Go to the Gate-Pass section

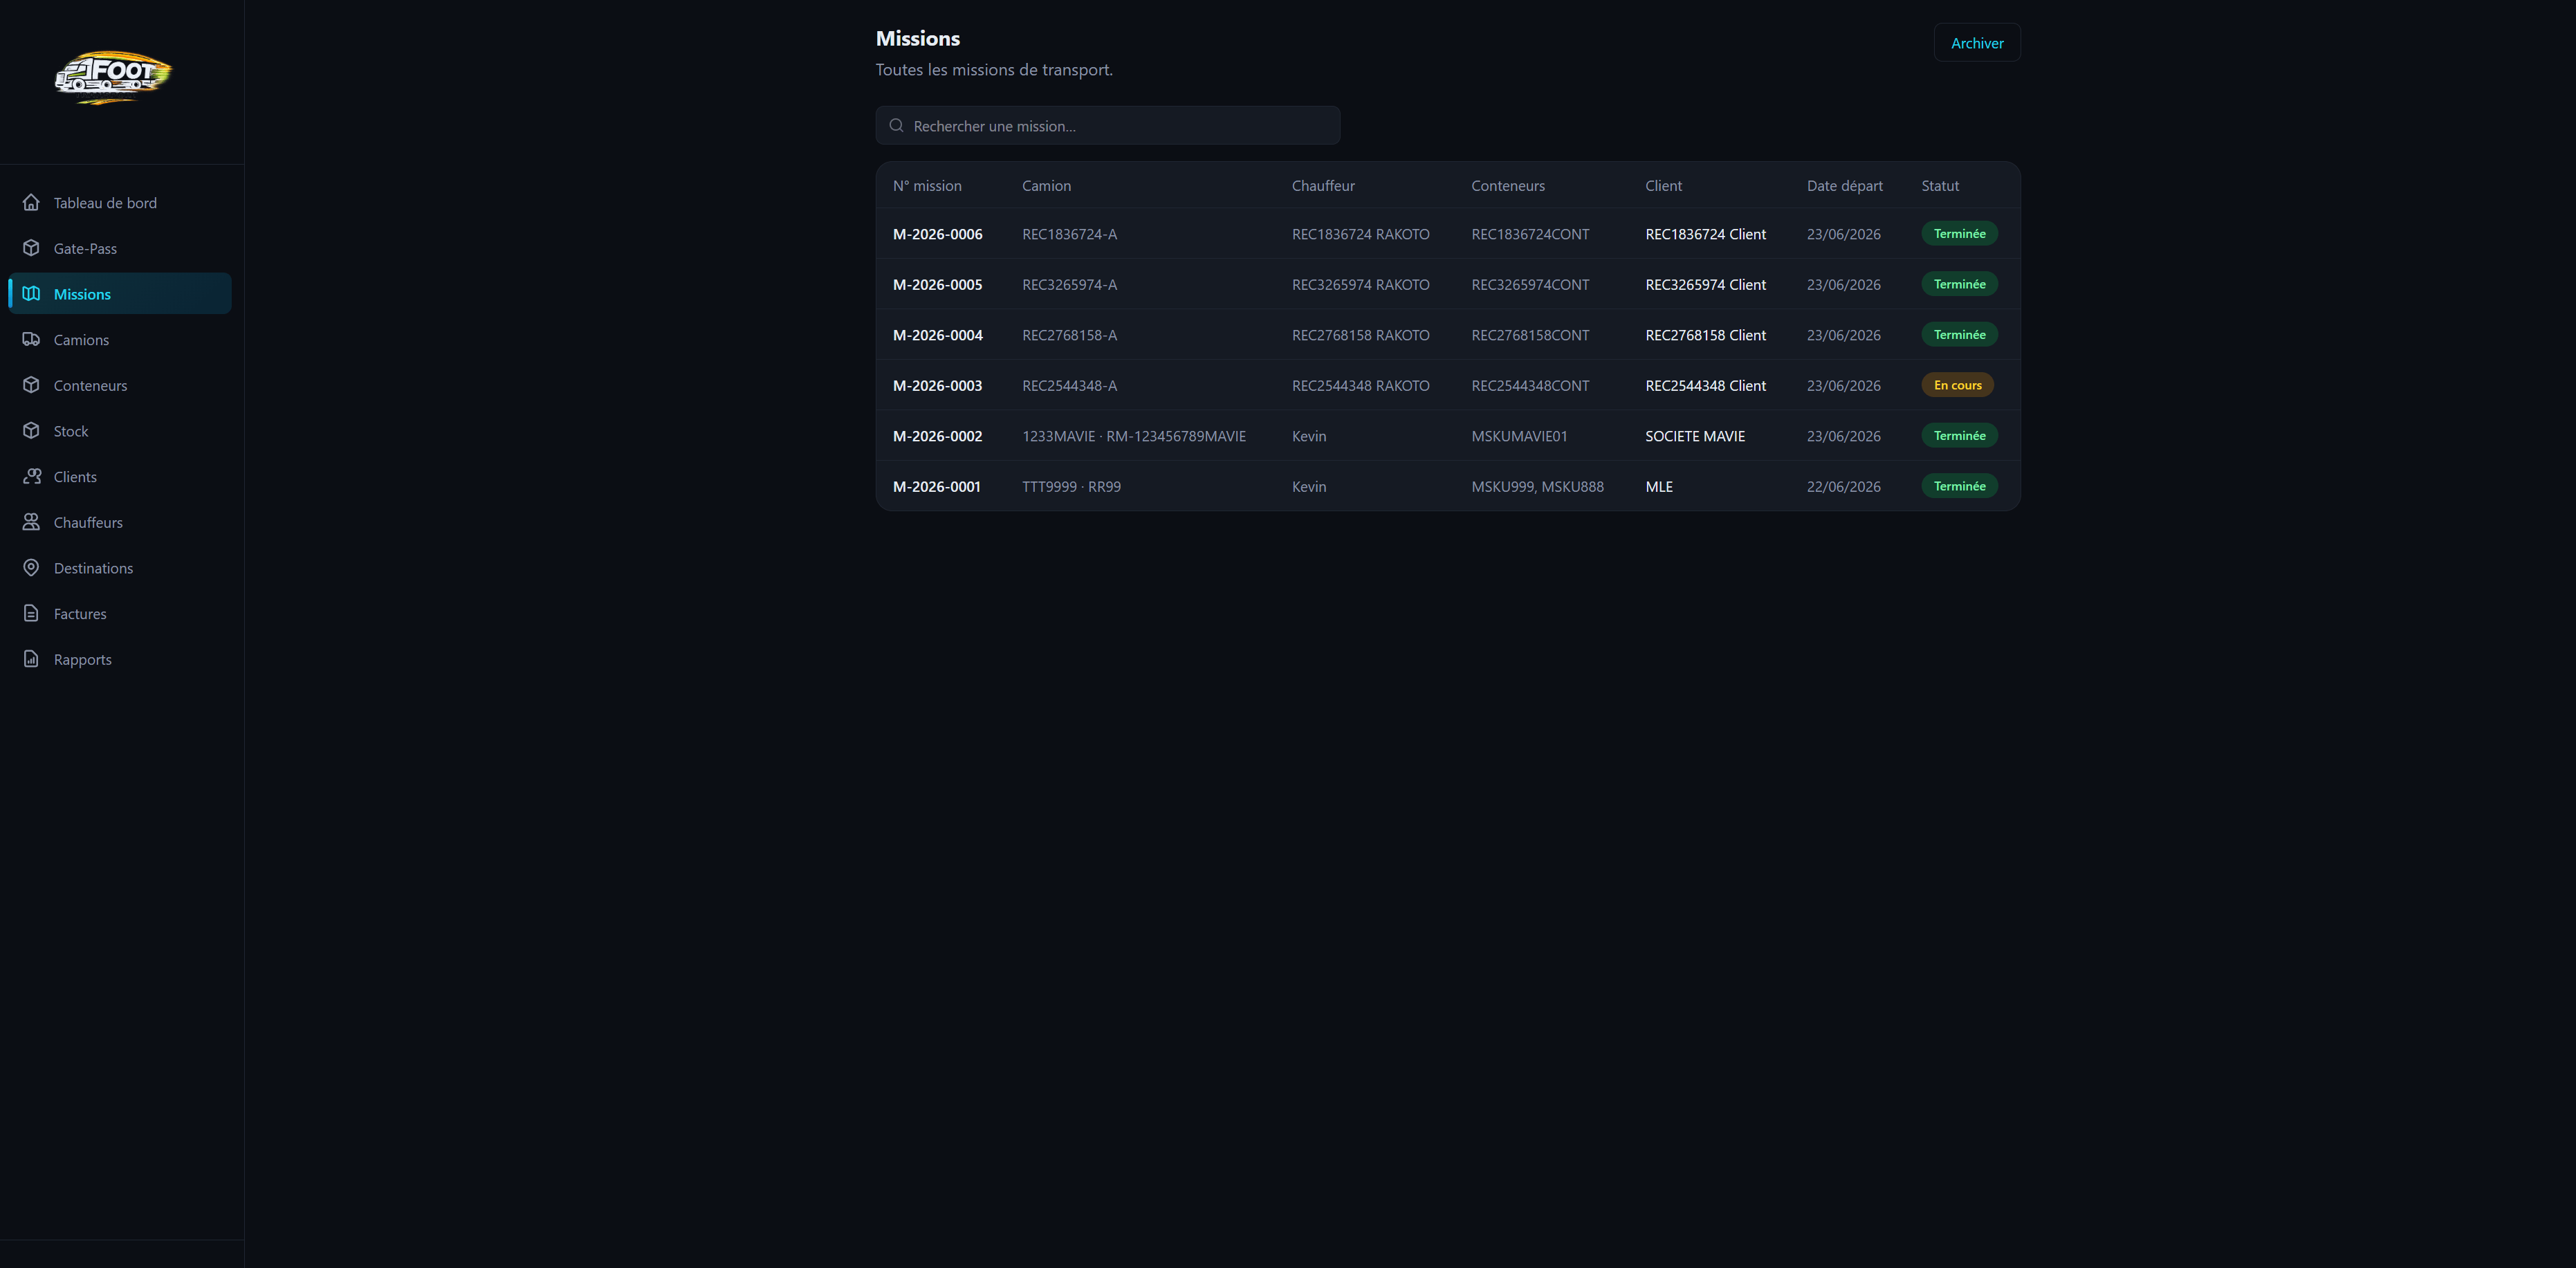pos(120,248)
